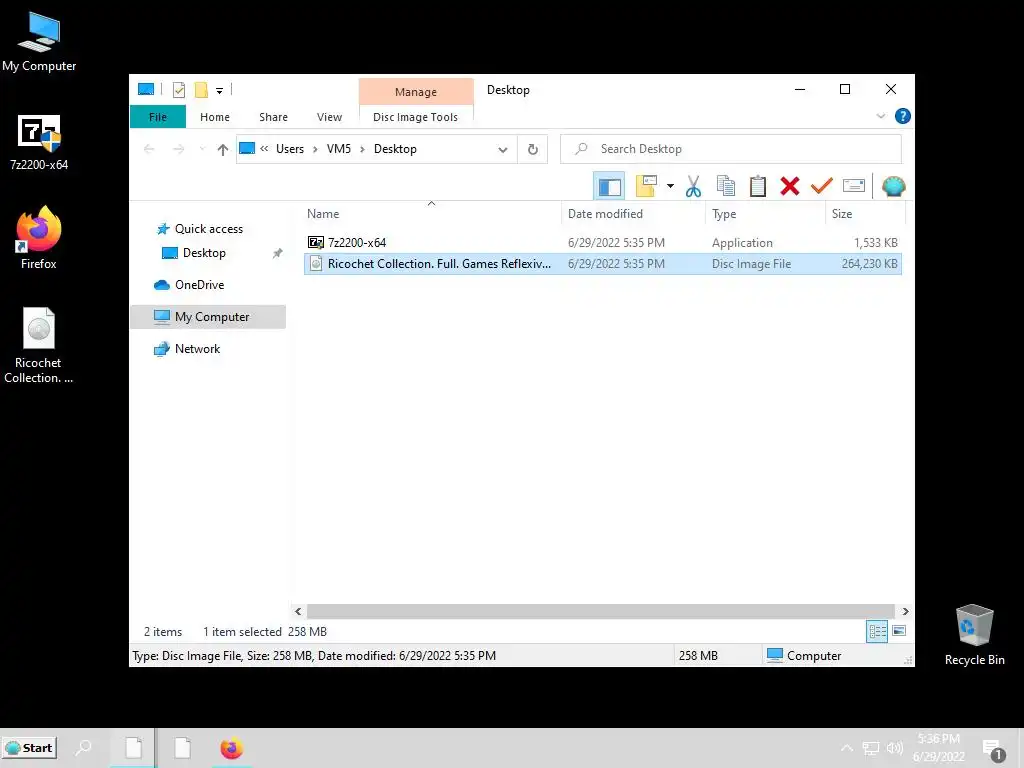The image size is (1024, 768).
Task: Click the pin icon beside Desktop
Action: (278, 253)
